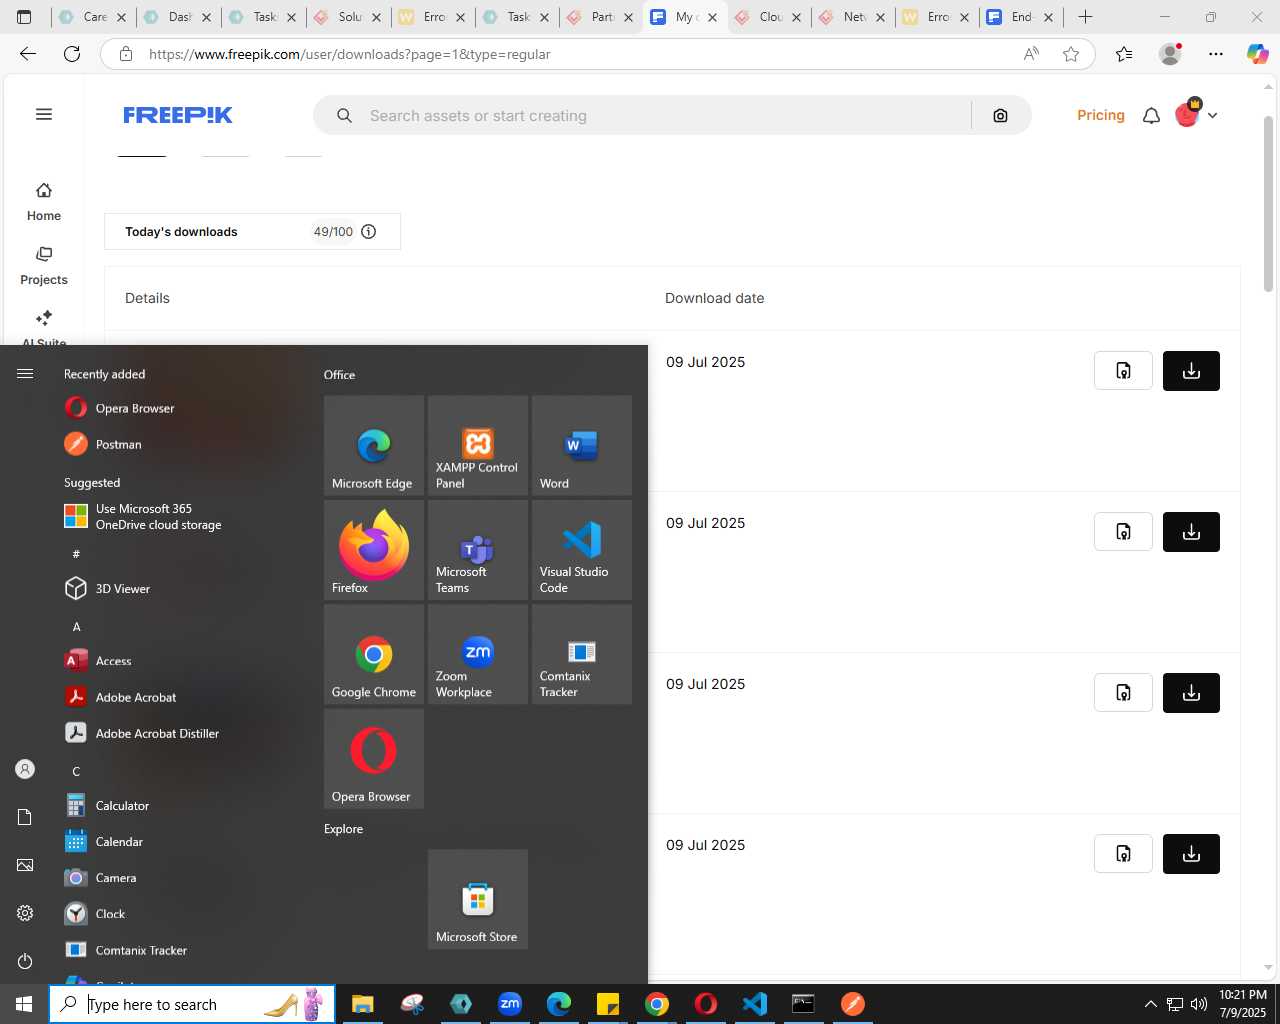Screen dimensions: 1280x1024
Task: Click the first row's license file icon
Action: (x=1123, y=371)
